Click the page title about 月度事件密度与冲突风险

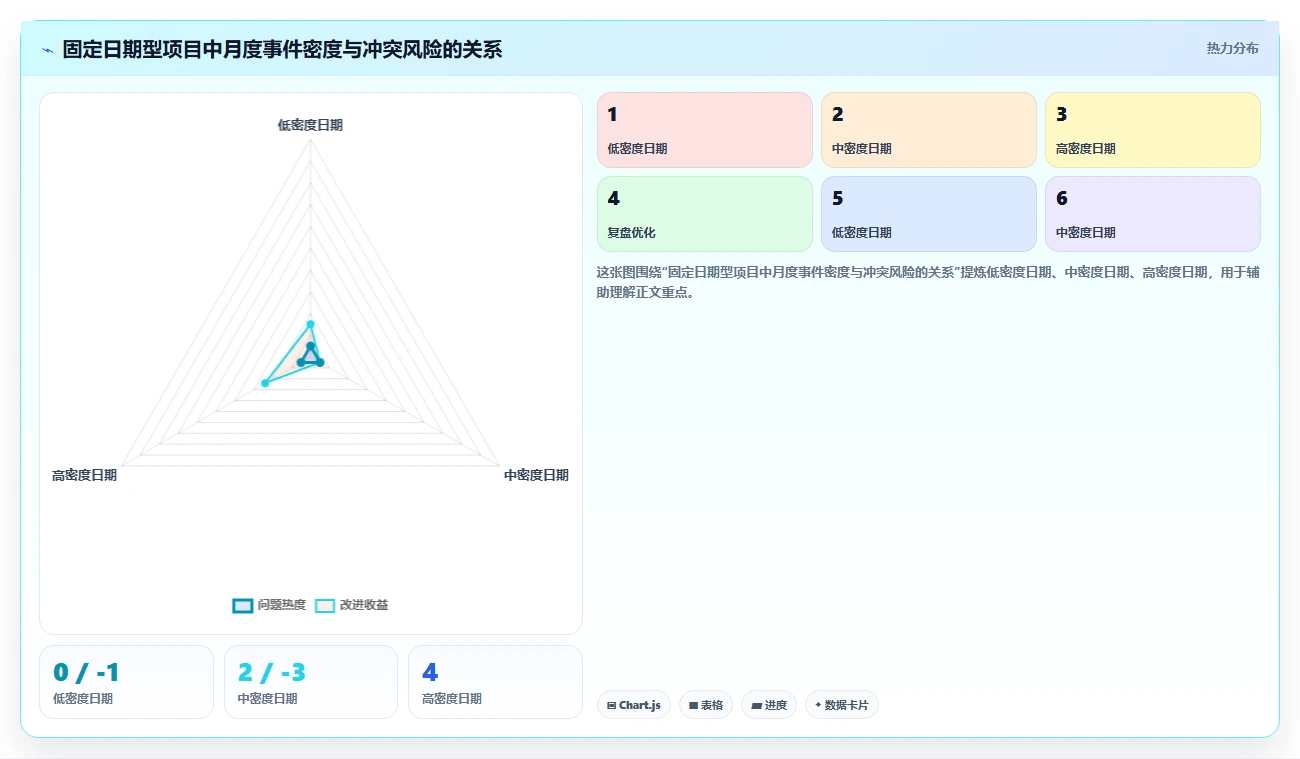click(x=282, y=49)
